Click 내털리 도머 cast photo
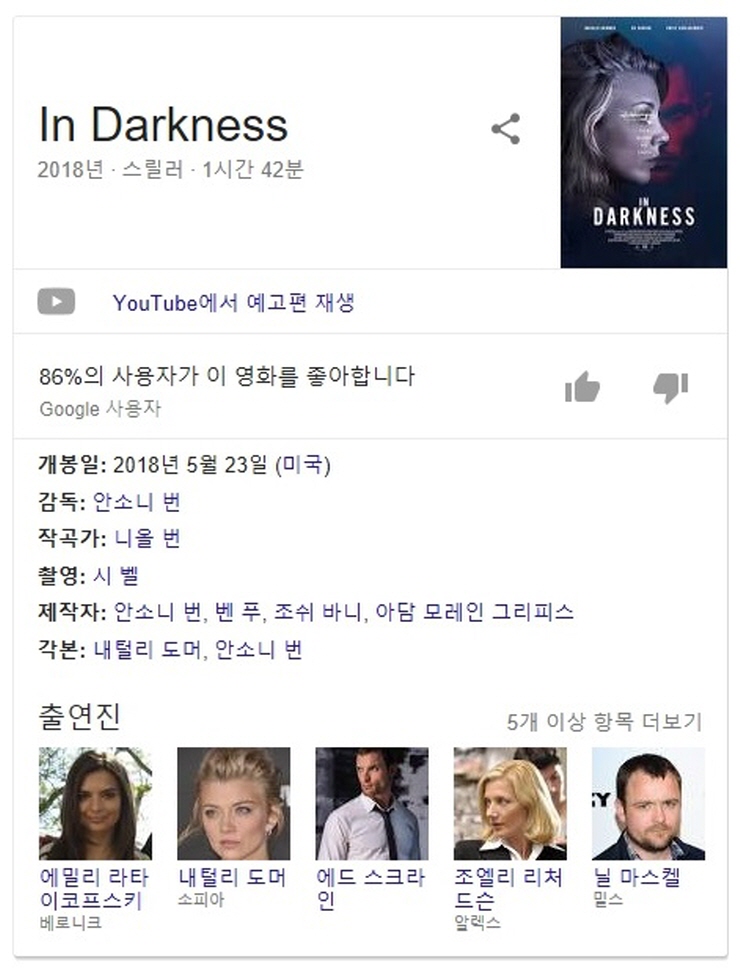 (x=234, y=803)
